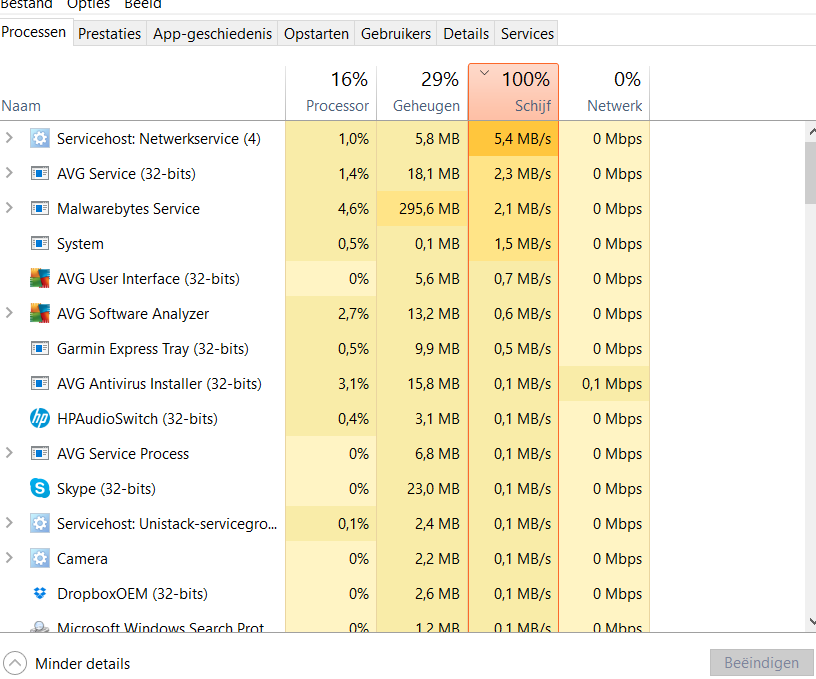The image size is (816, 679).
Task: Expand the AVG Service (32-bits) row
Action: [10, 173]
